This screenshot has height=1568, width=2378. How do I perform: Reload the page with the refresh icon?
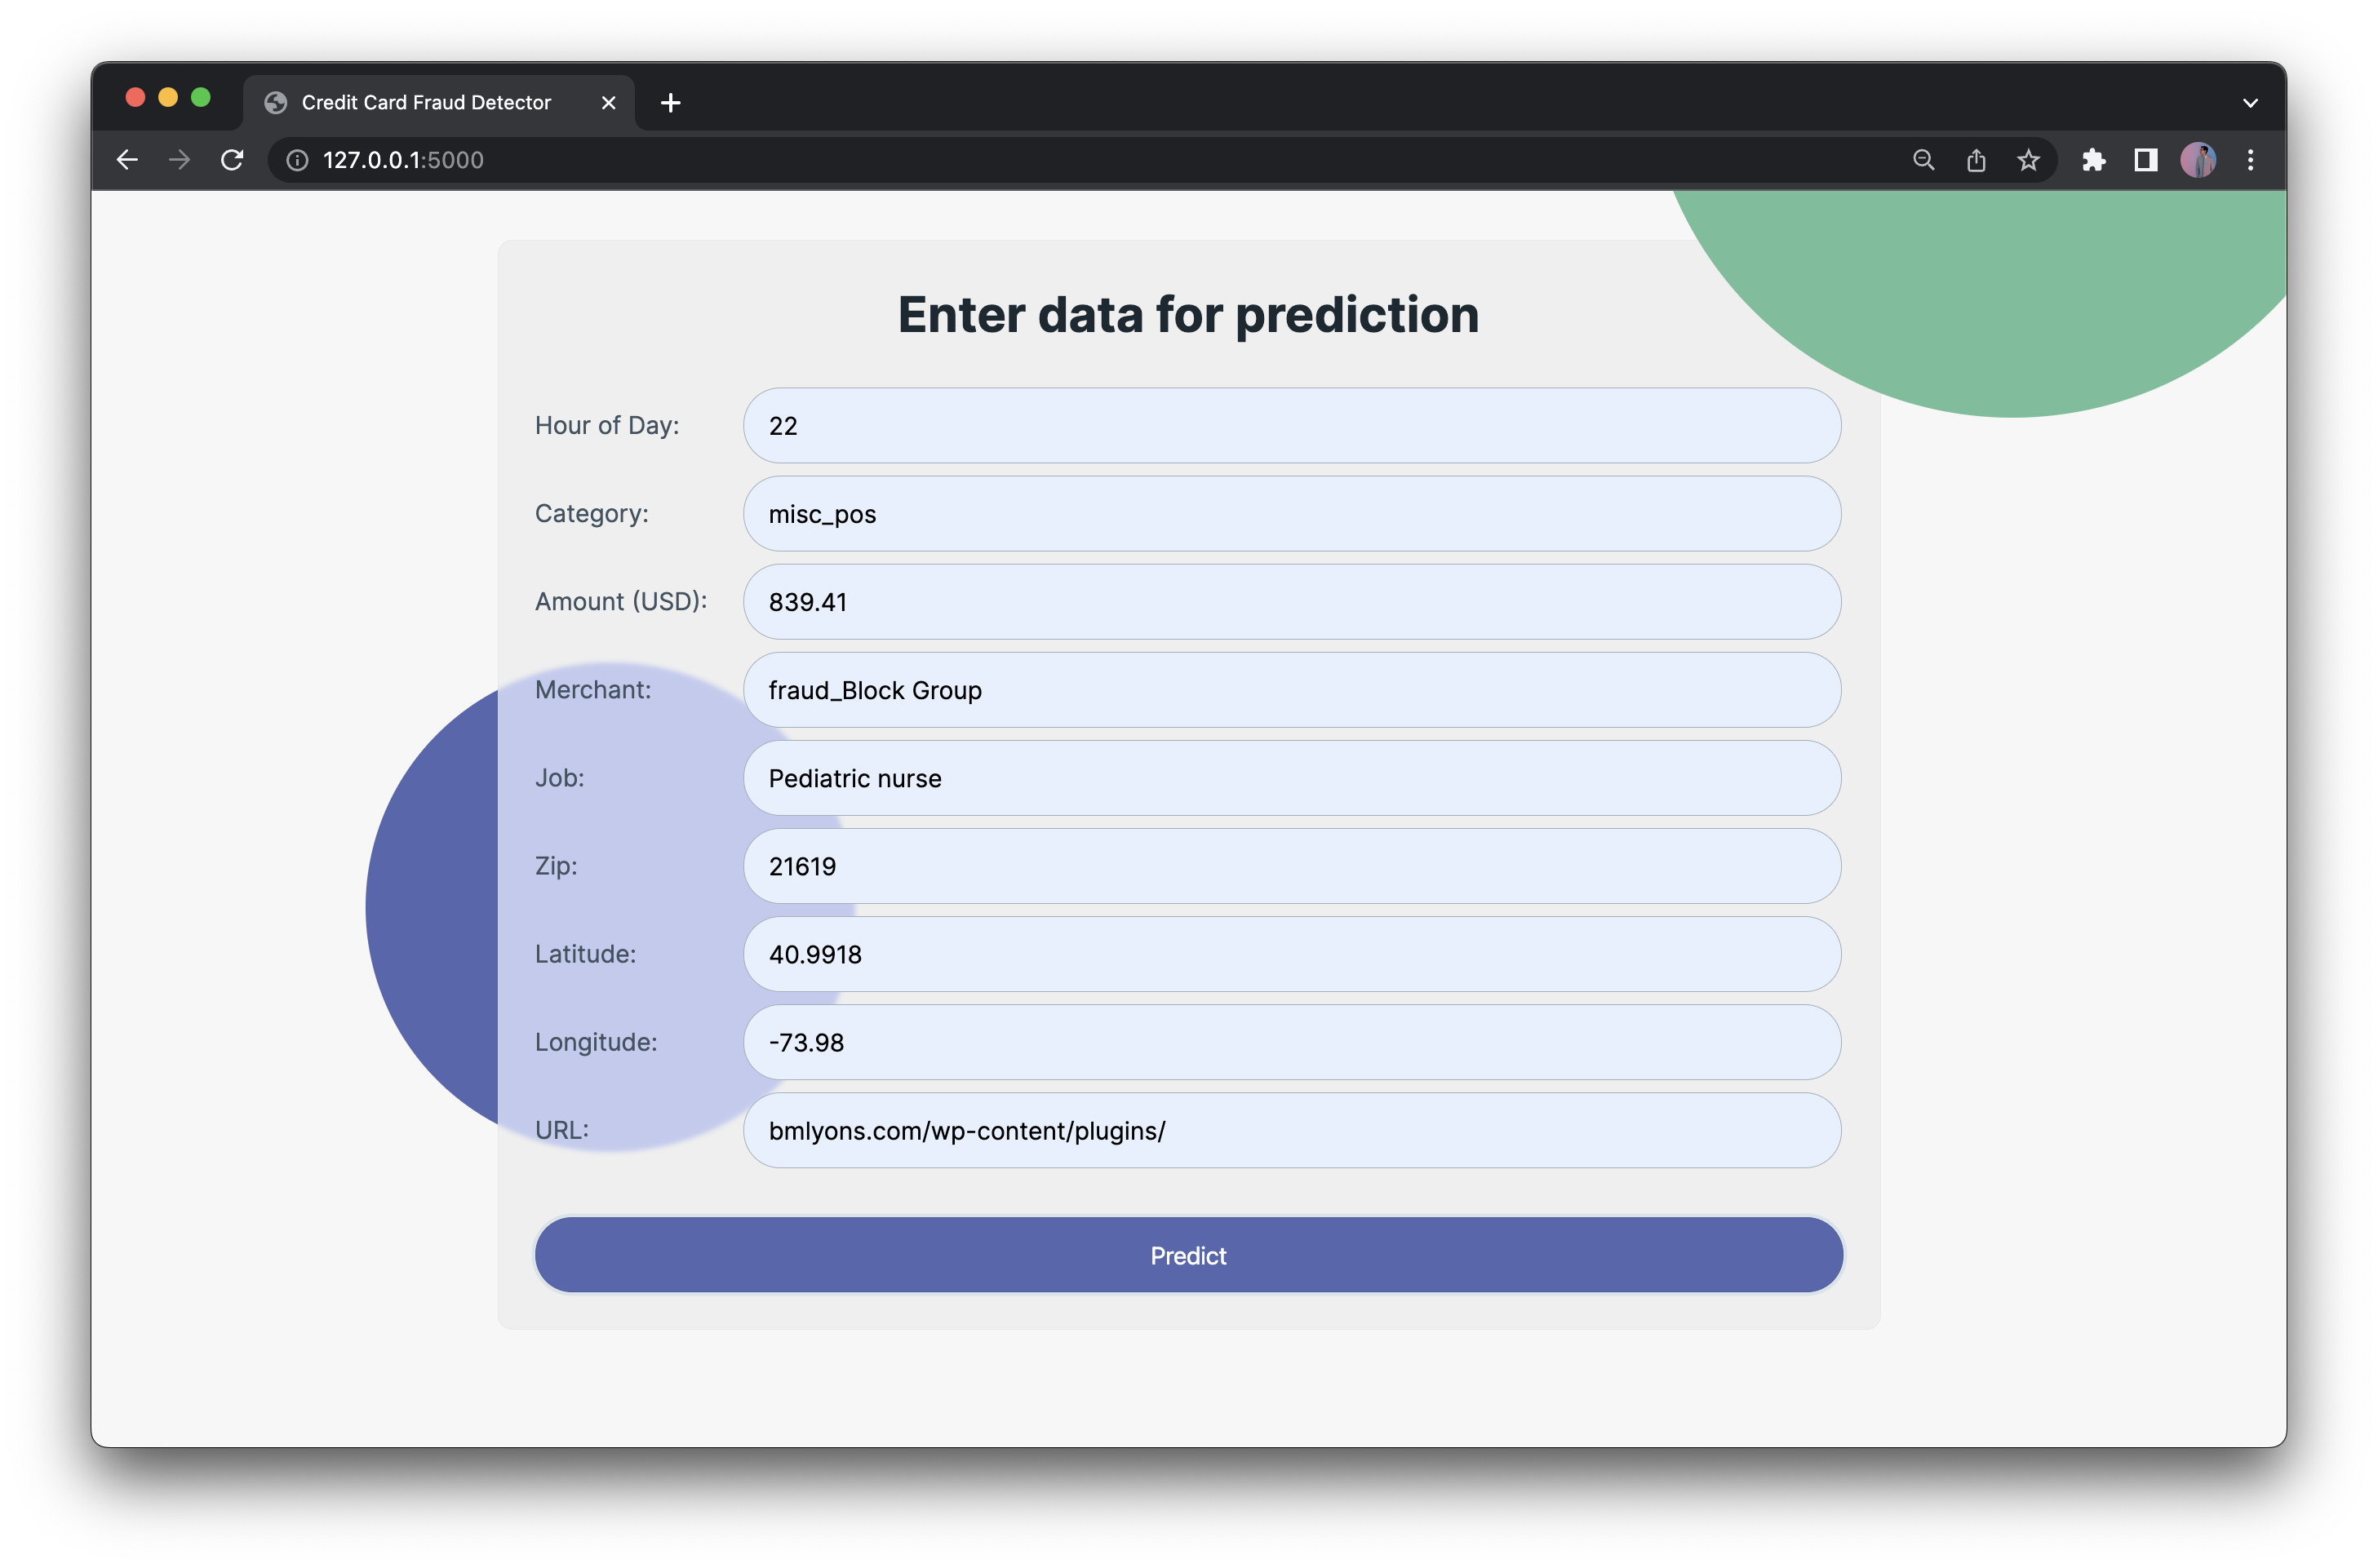(x=232, y=160)
